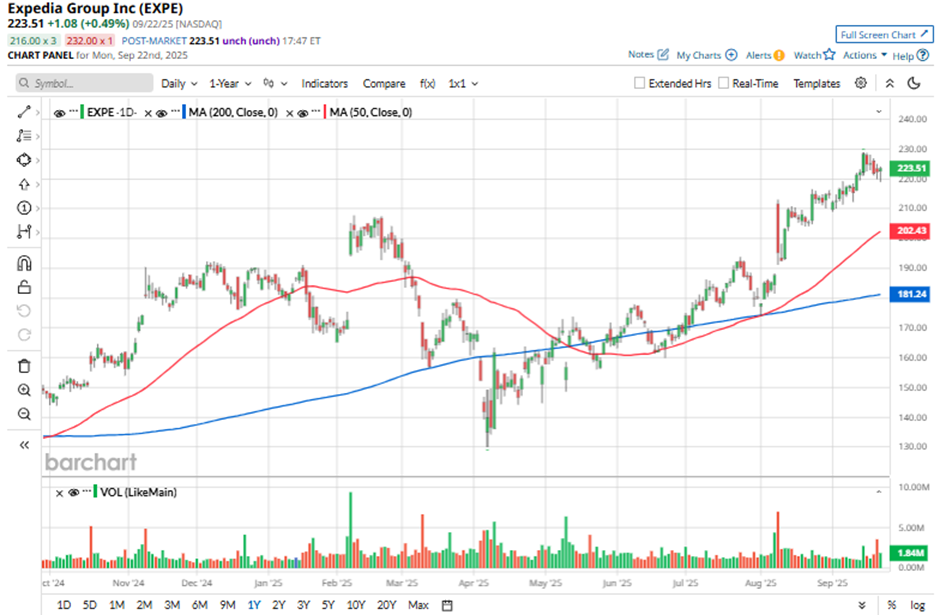The image size is (940, 615).
Task: Expand the trend line tool options
Action: point(37,112)
